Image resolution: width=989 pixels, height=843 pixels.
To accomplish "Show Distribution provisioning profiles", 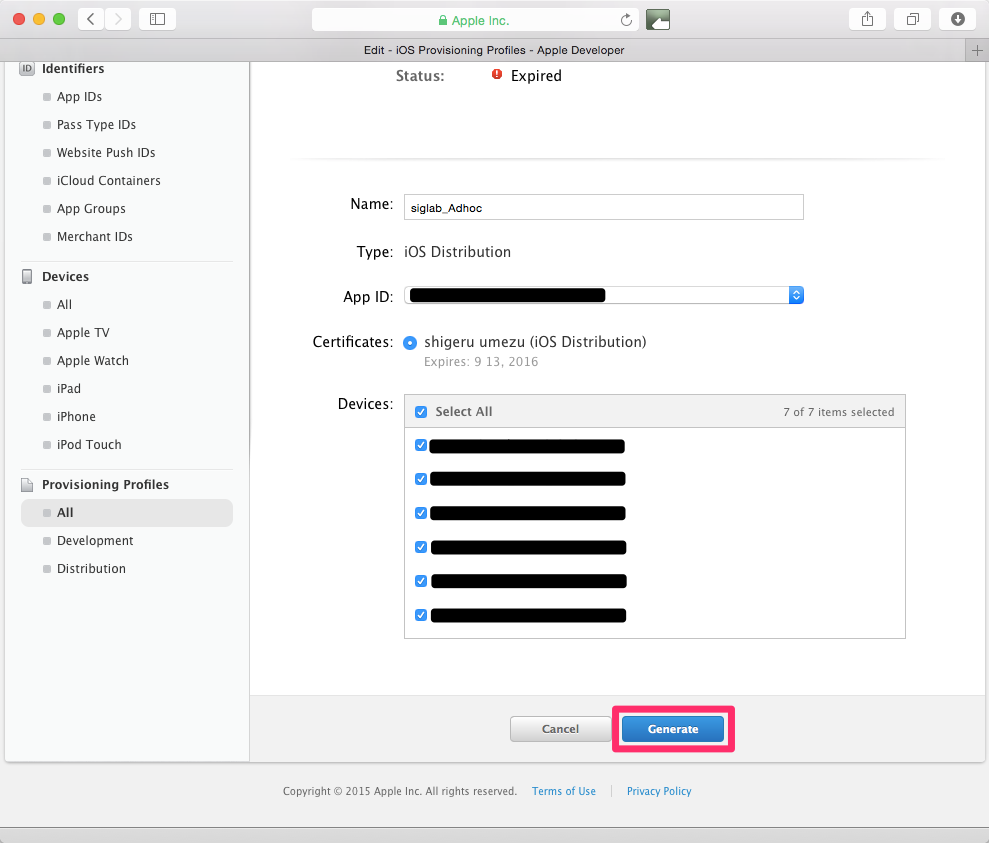I will pos(91,569).
